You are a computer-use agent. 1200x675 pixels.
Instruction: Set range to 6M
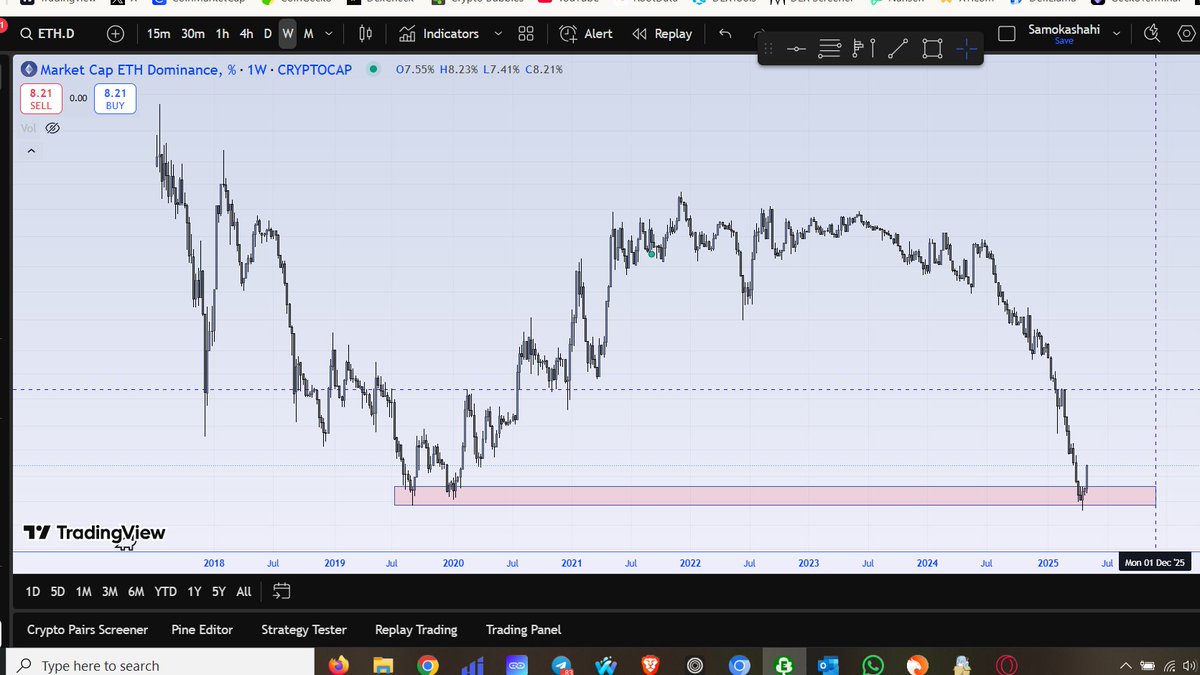tap(136, 591)
